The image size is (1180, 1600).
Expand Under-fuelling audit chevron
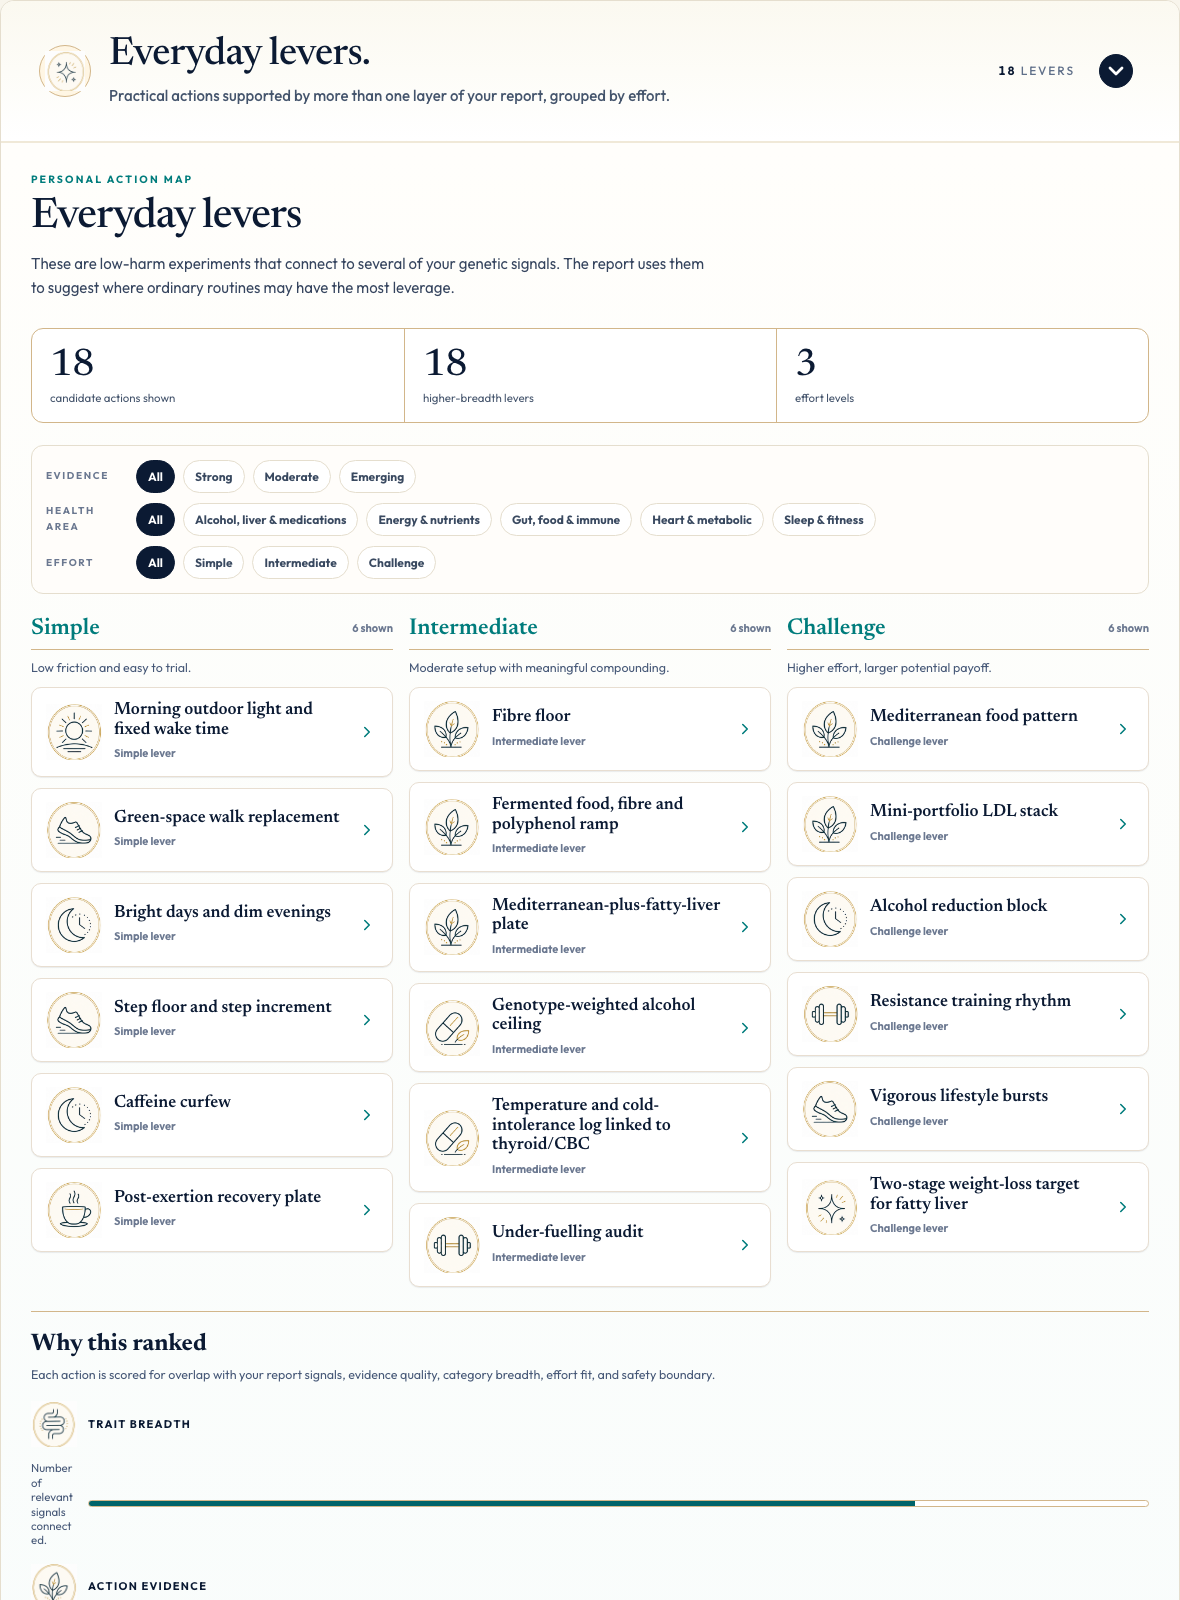[745, 1245]
